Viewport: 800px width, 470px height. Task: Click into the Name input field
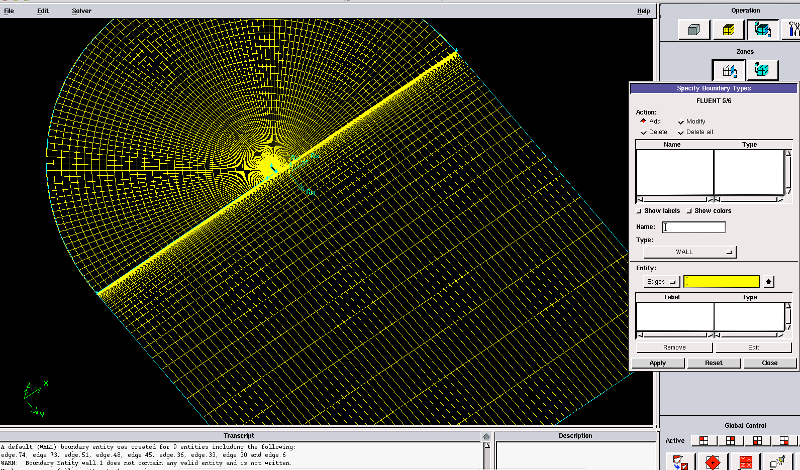point(693,227)
